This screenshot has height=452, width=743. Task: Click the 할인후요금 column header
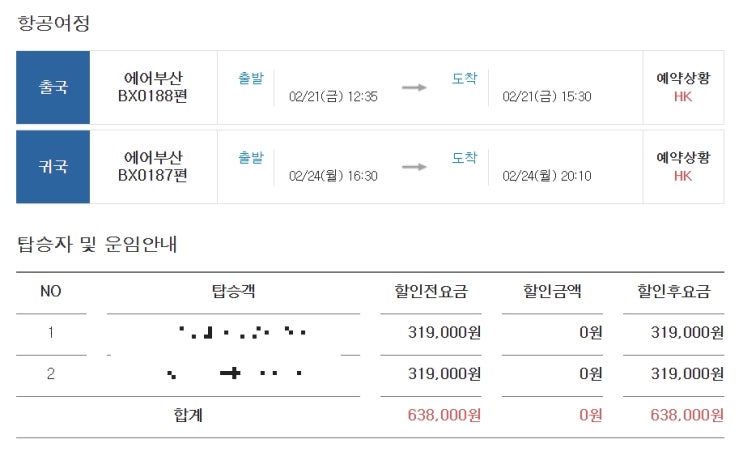click(x=673, y=292)
